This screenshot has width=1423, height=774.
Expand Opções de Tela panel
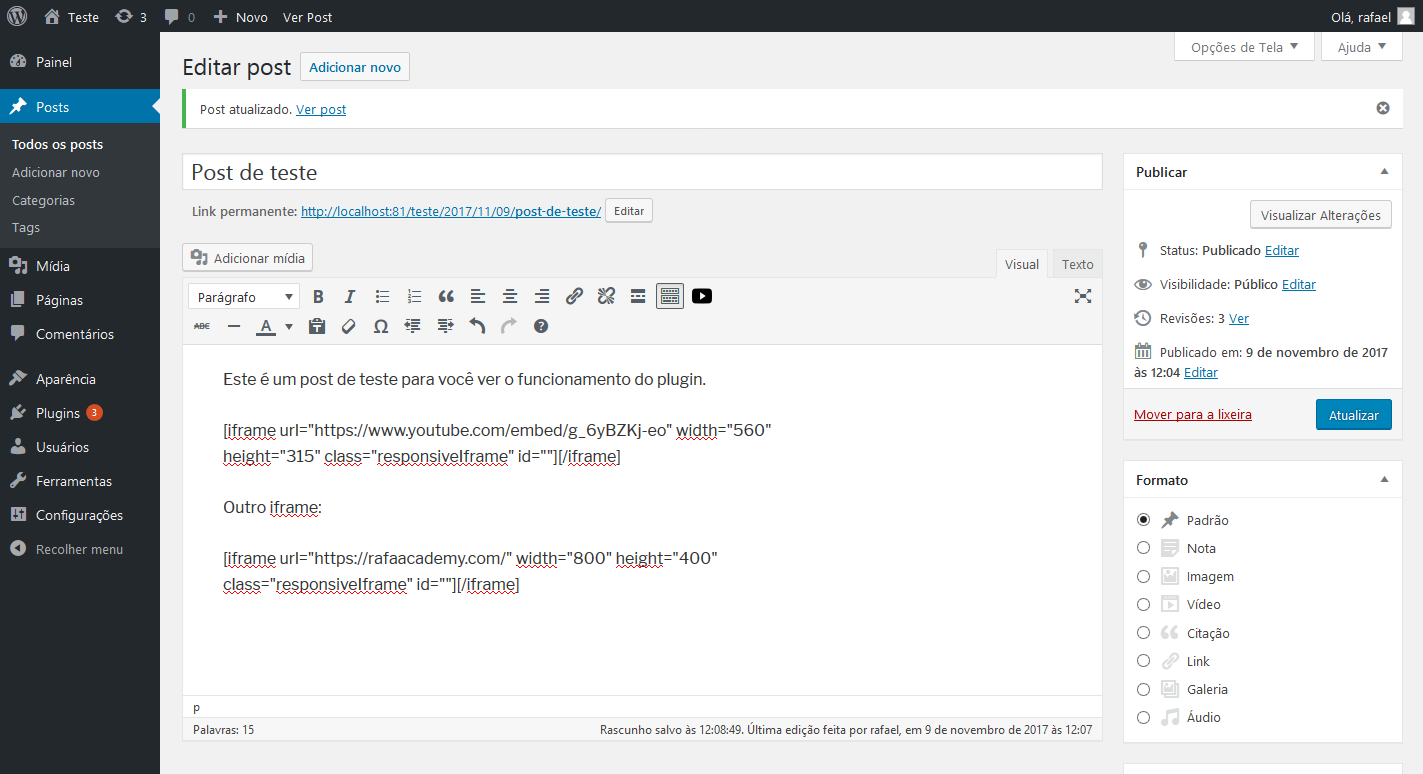tap(1244, 47)
